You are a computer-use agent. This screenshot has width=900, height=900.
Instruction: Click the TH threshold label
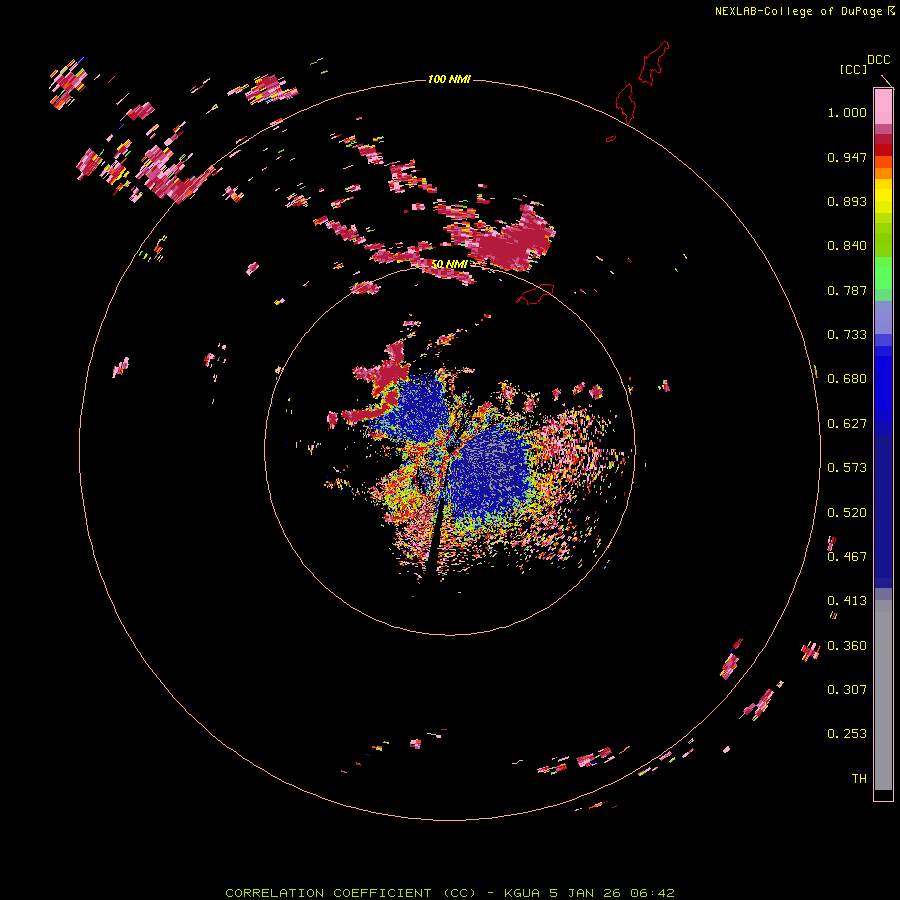coord(859,779)
